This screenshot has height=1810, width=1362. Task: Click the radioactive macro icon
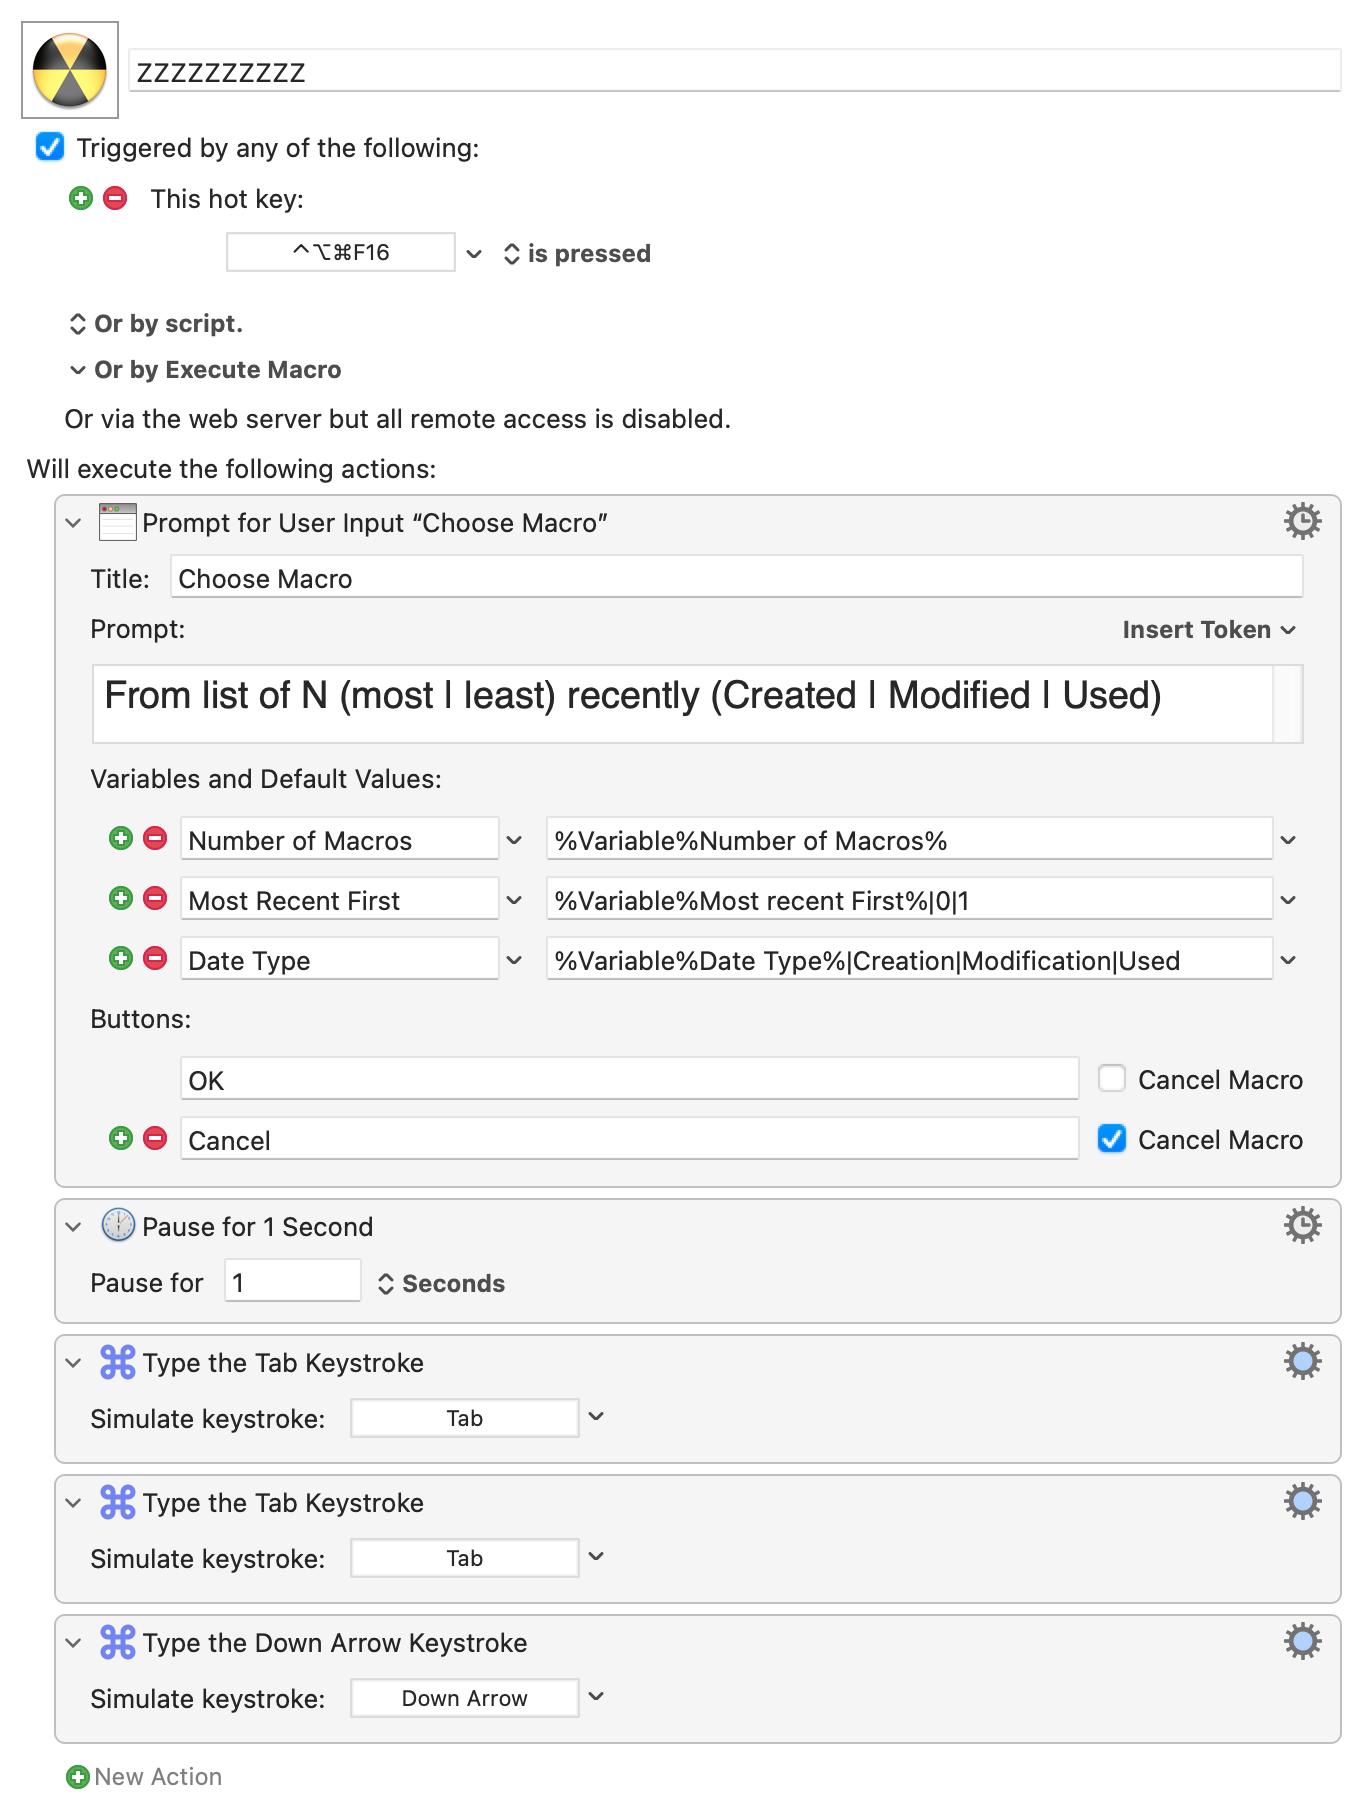tap(70, 70)
